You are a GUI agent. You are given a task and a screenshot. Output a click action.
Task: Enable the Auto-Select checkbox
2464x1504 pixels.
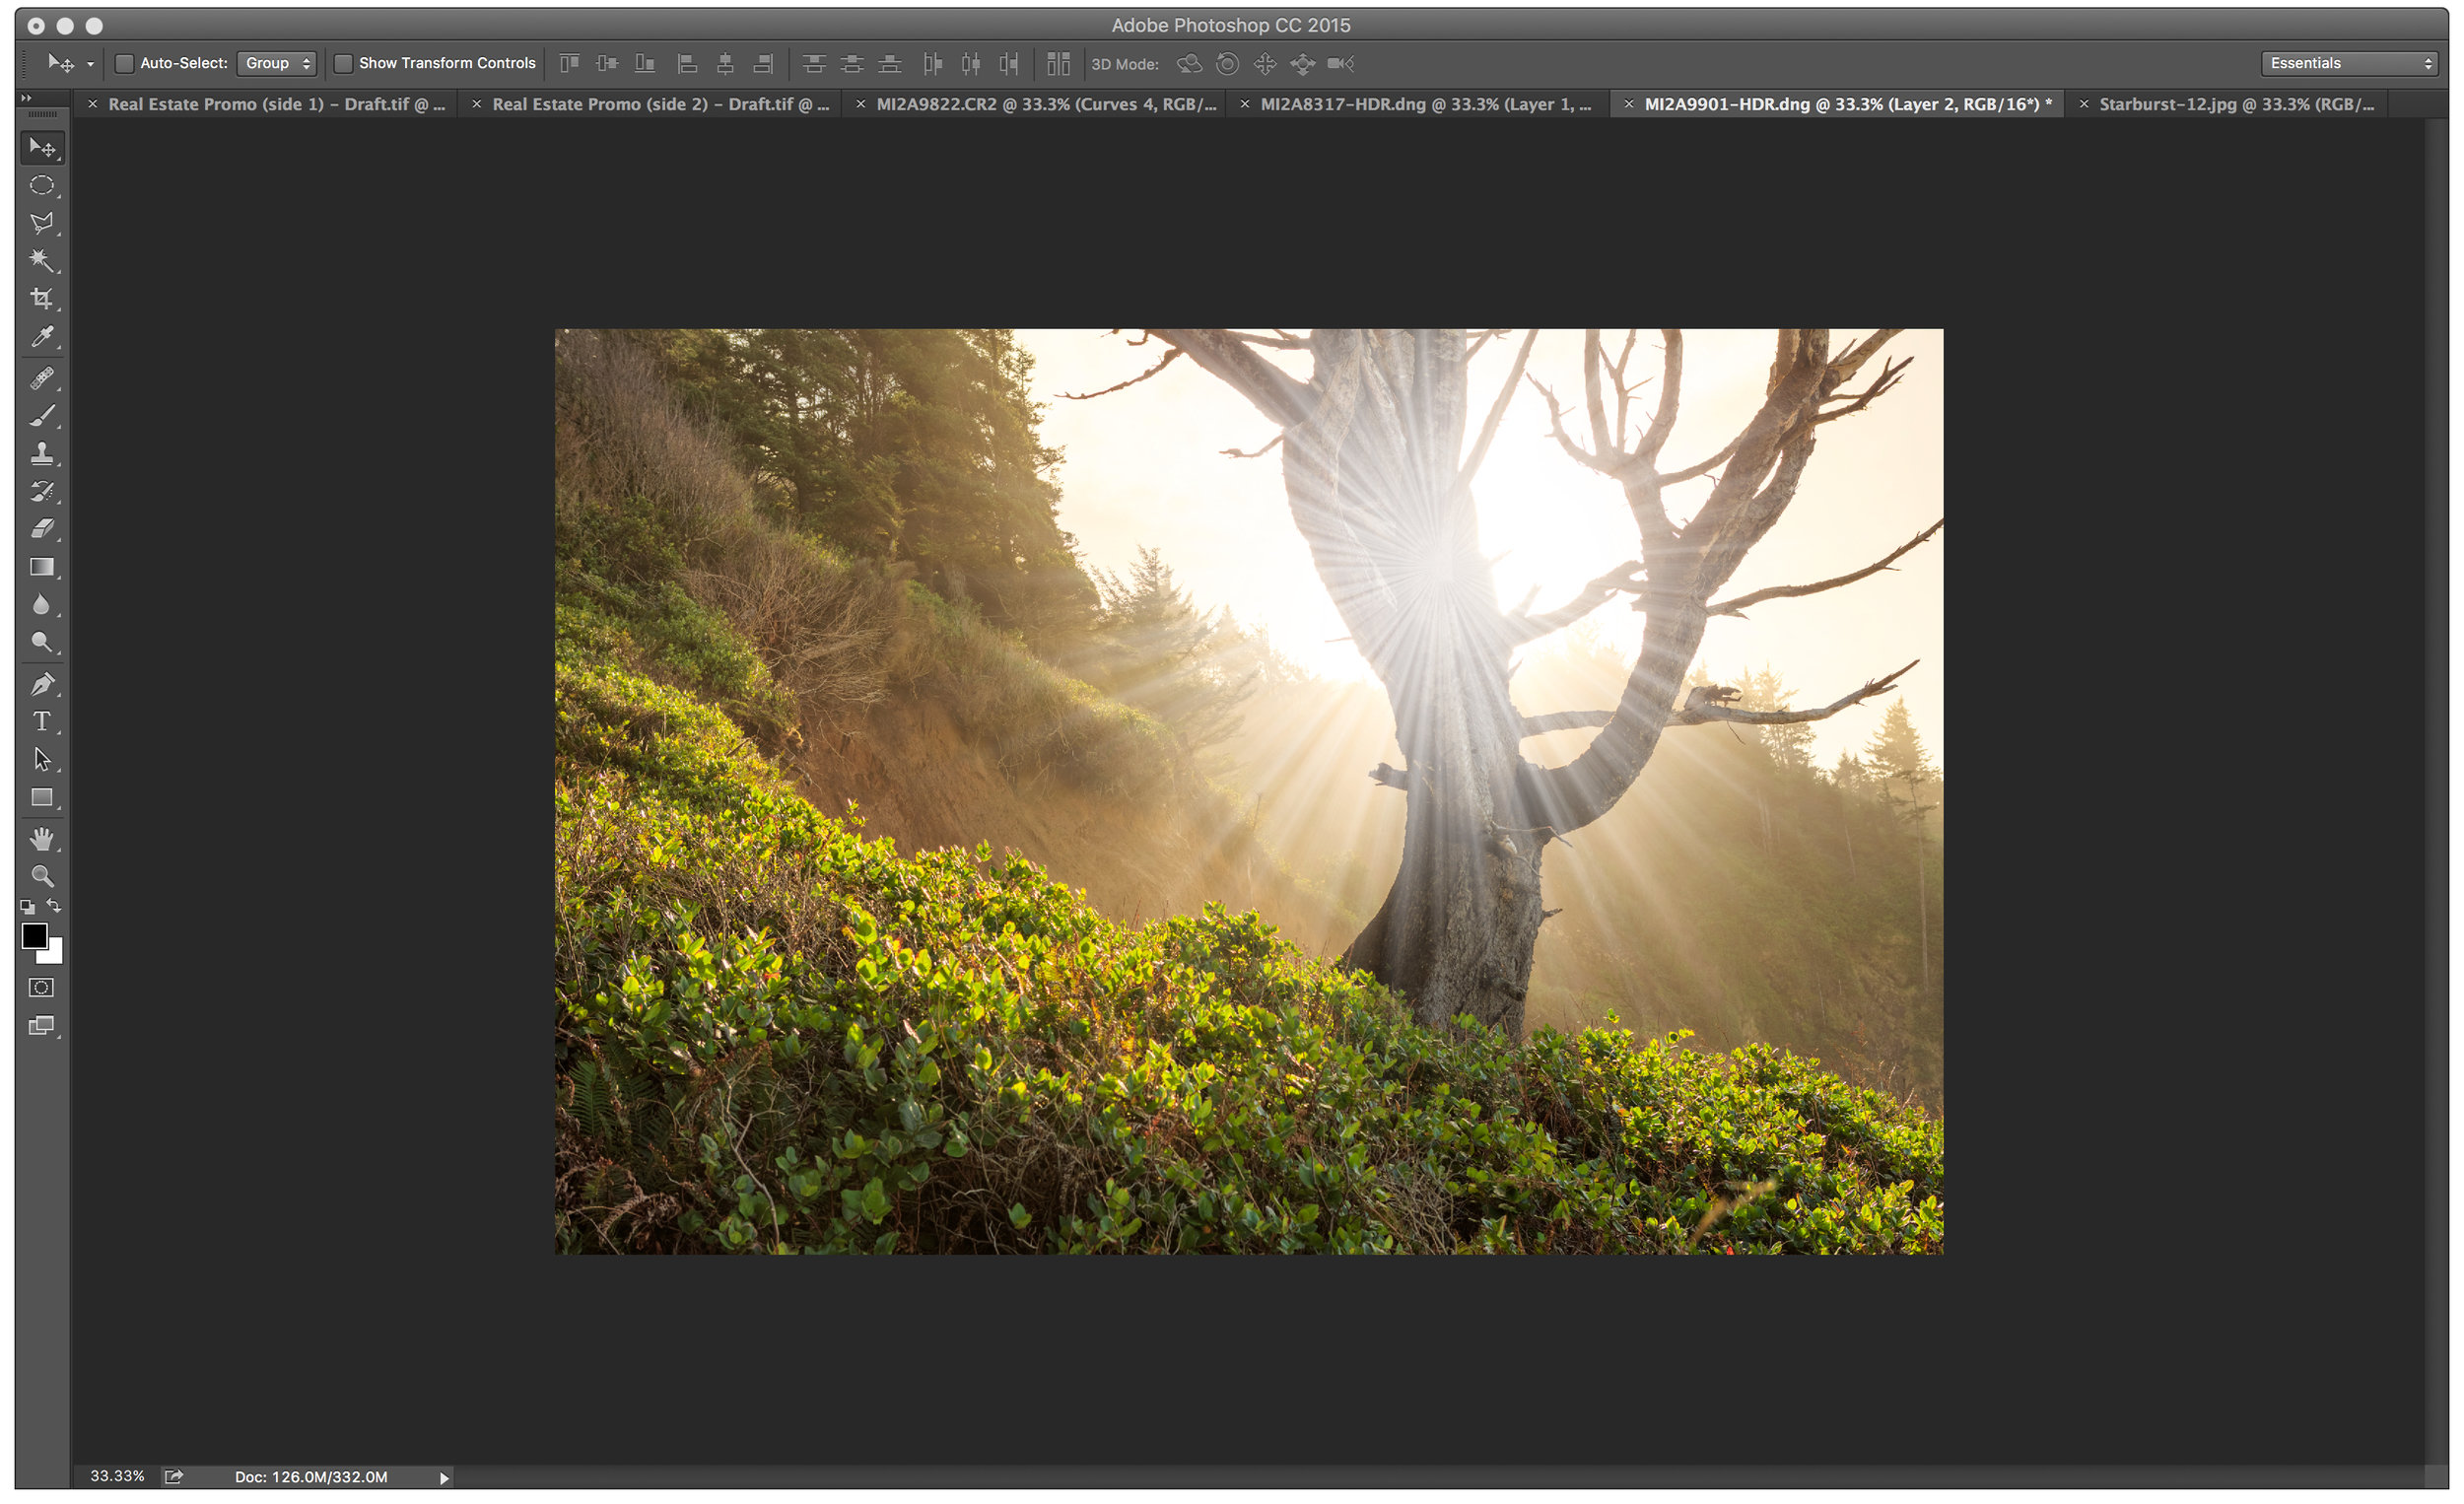click(125, 64)
